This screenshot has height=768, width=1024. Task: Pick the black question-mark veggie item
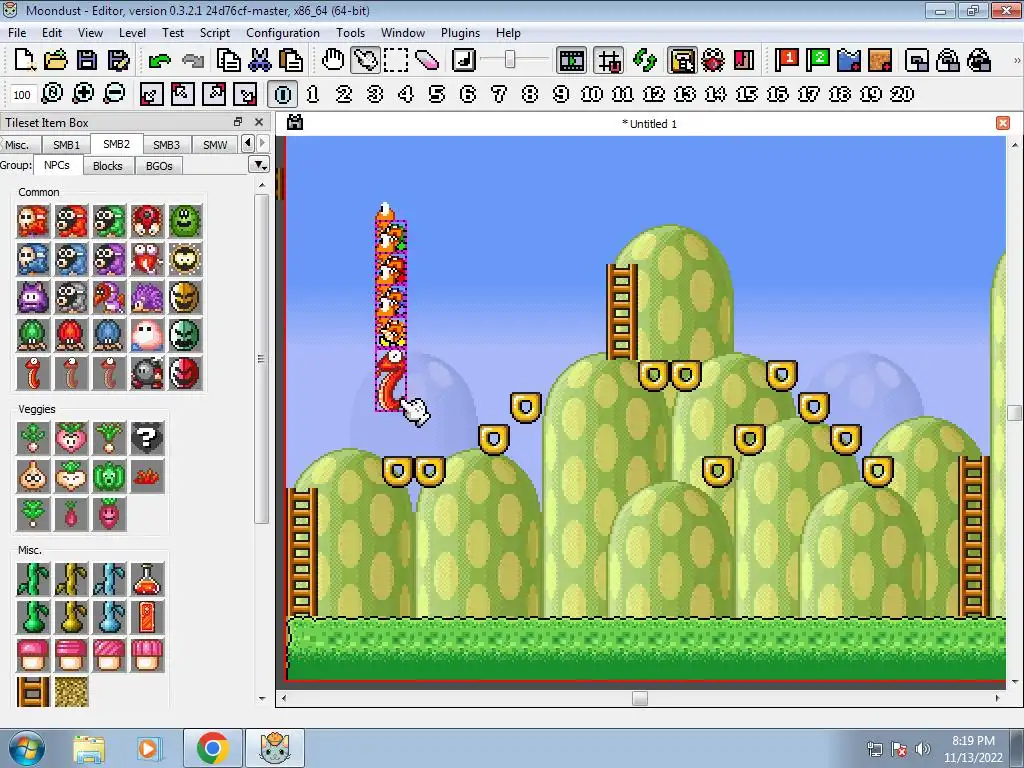pyautogui.click(x=147, y=438)
